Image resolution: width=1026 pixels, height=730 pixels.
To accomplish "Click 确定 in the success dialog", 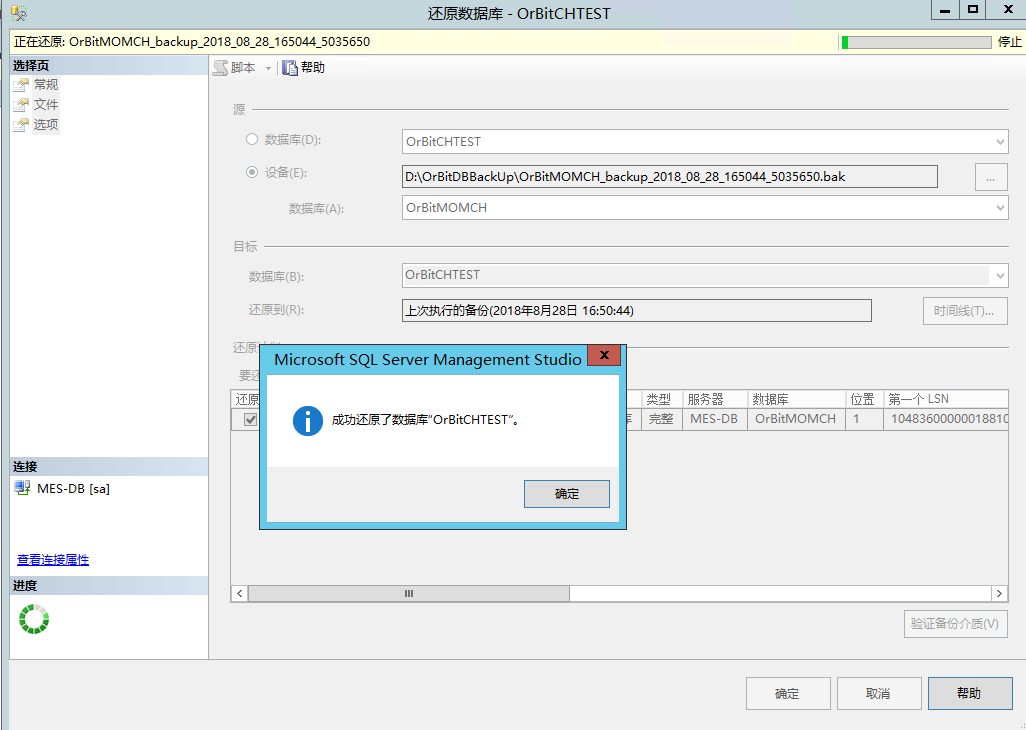I will [x=566, y=493].
